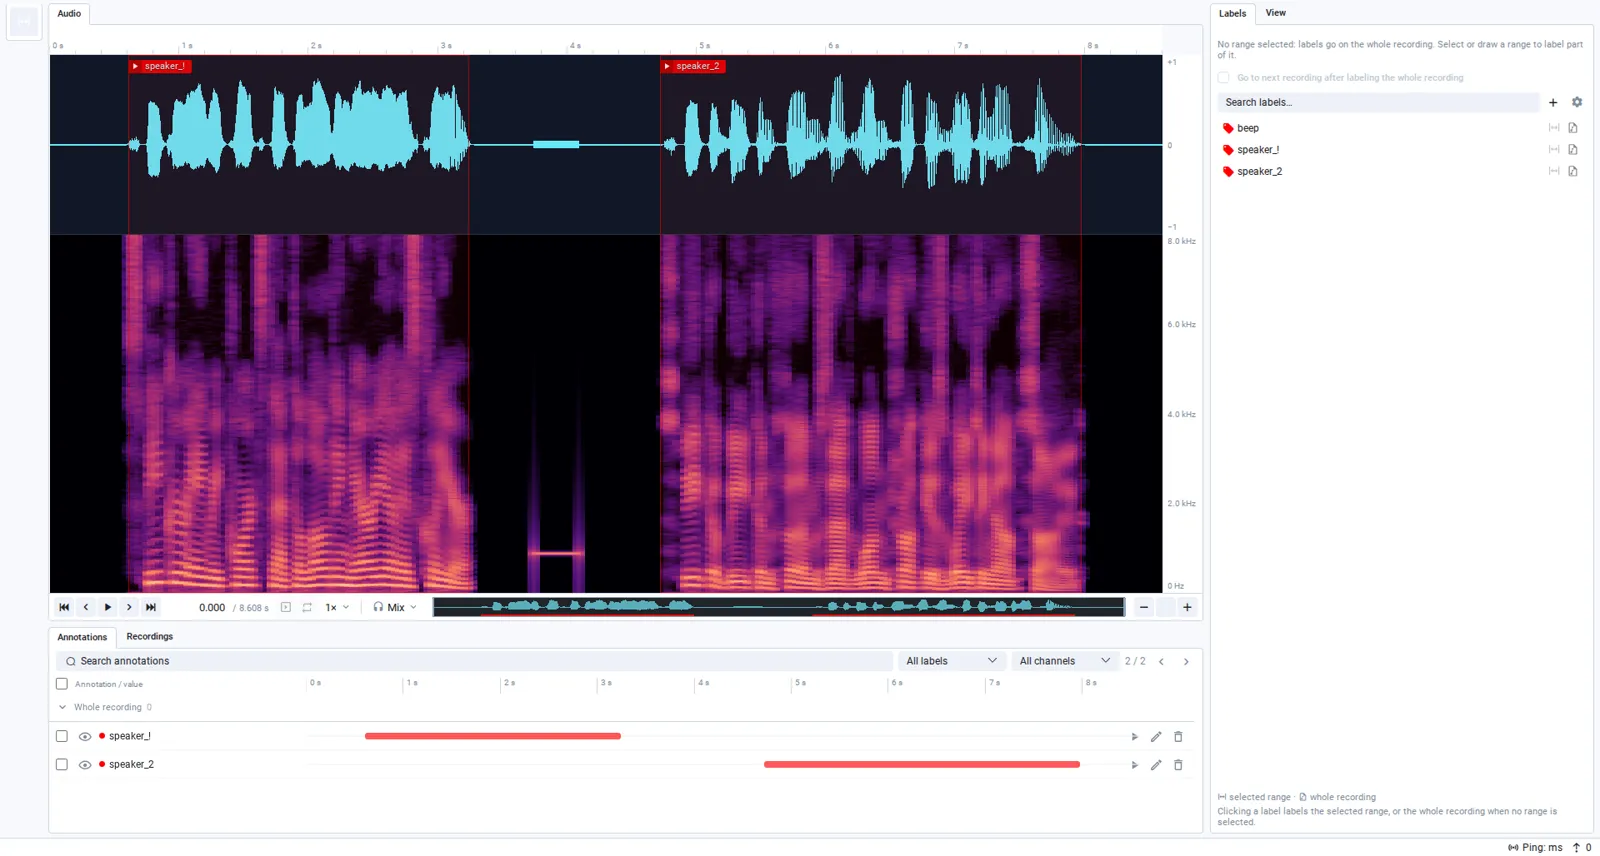Edit the speaker_! annotation

[x=1156, y=737]
